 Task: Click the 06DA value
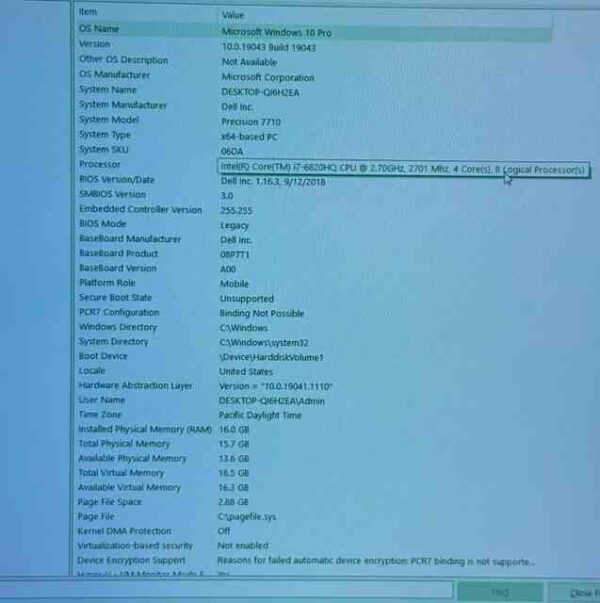click(x=232, y=152)
